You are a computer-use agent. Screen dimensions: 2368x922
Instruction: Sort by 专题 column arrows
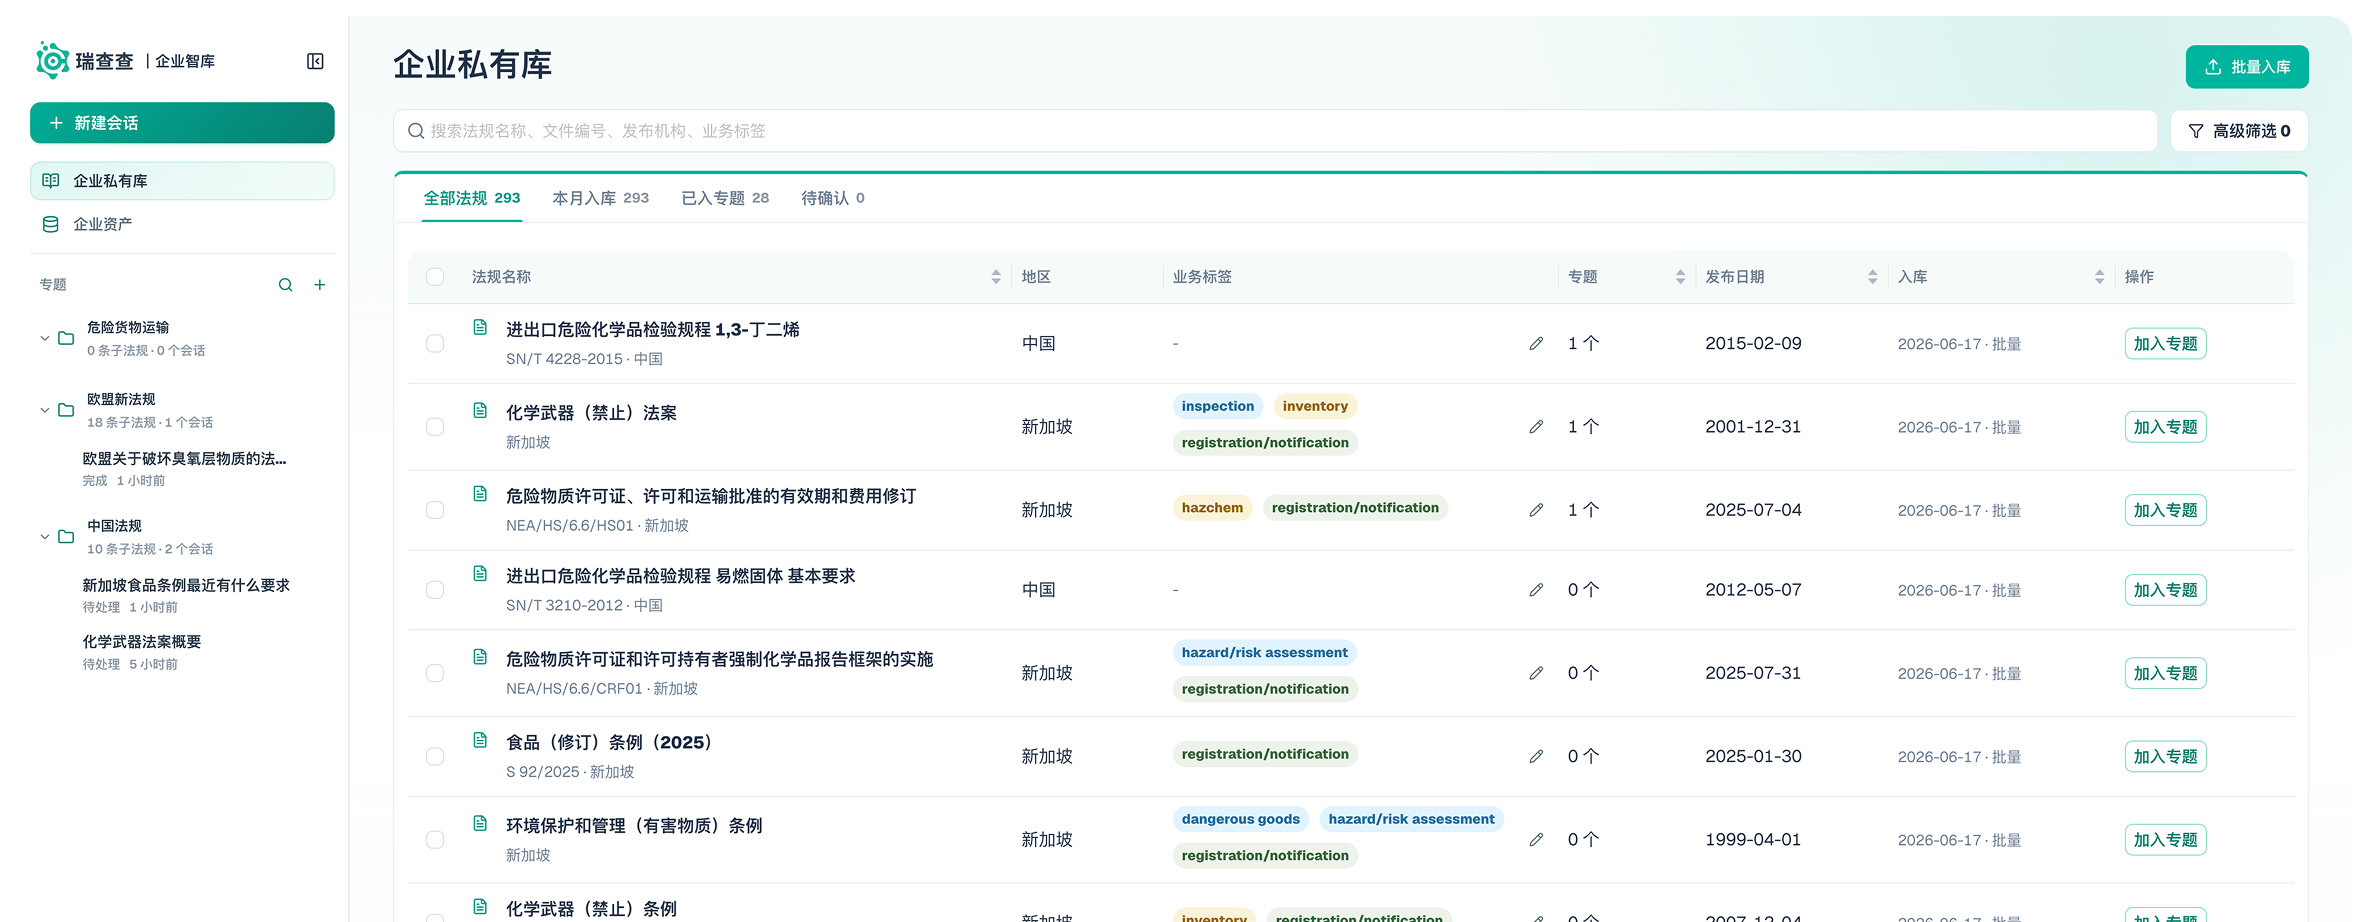[1680, 277]
